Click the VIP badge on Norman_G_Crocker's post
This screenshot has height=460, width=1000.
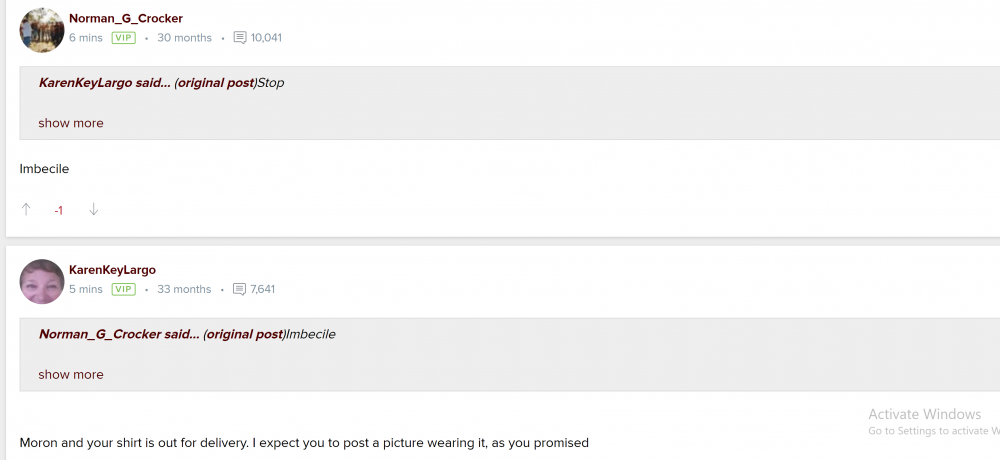123,38
